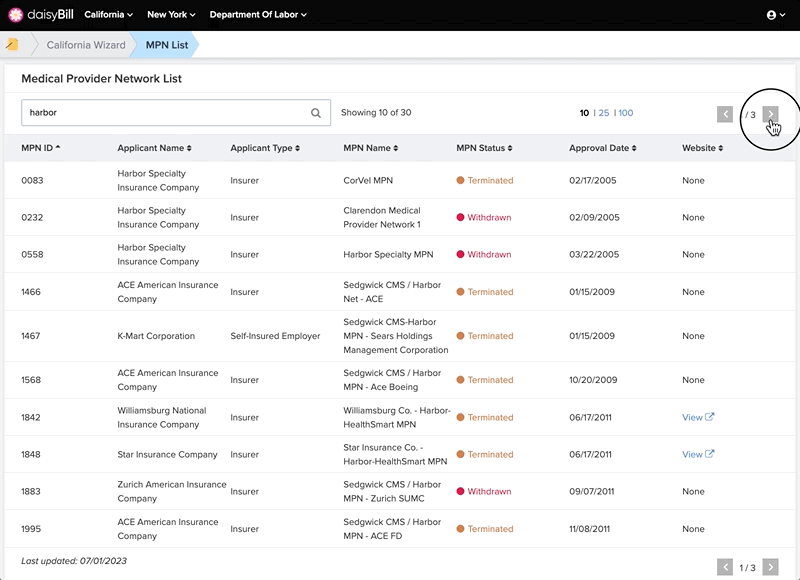Click Withdrawn status for MPN 1883

(484, 491)
